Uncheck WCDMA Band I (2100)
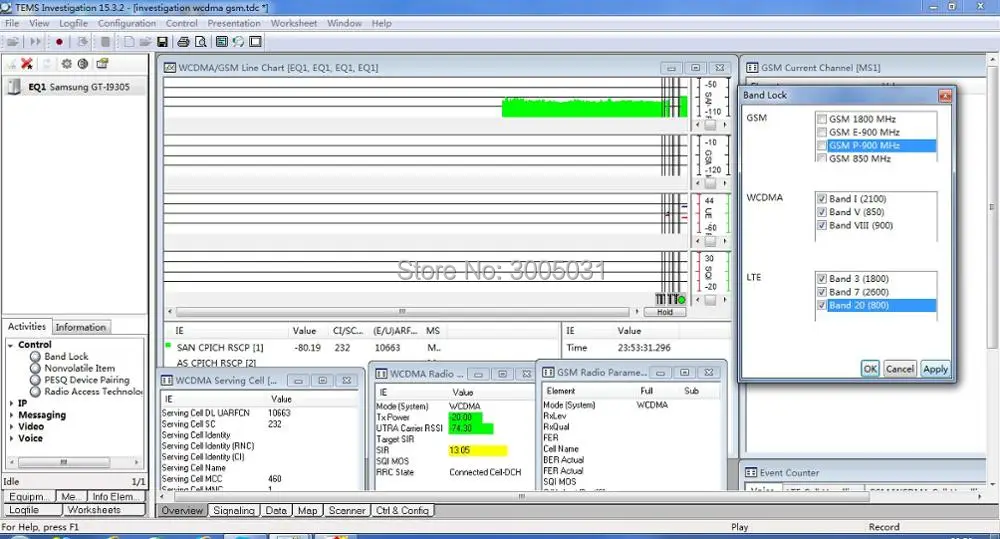This screenshot has height=539, width=1000. [822, 199]
